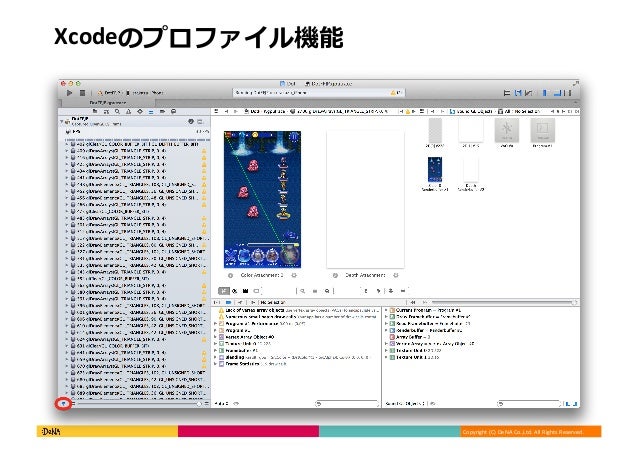Click the Depth Attachment framebuffer image
Screen dimensions: 638x451
click(x=365, y=199)
